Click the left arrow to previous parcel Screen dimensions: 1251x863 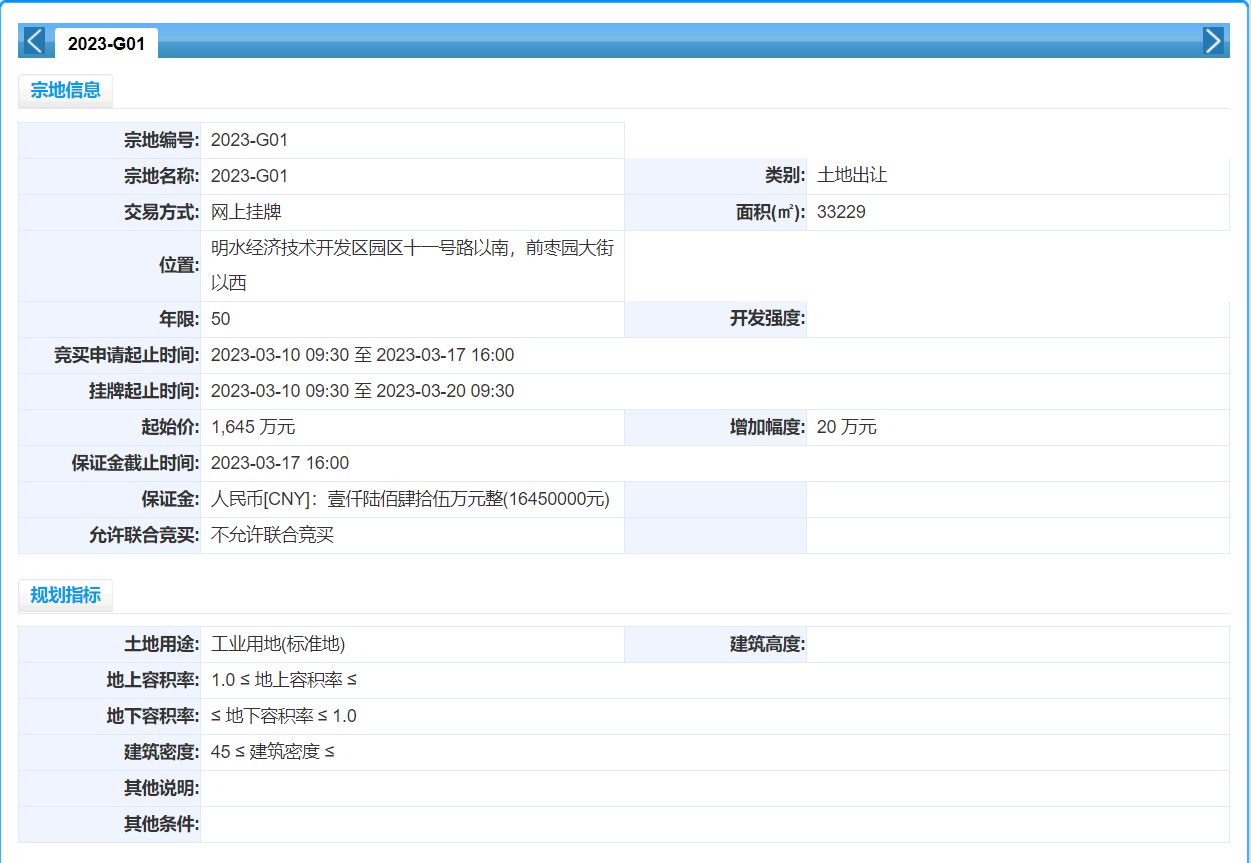click(35, 41)
